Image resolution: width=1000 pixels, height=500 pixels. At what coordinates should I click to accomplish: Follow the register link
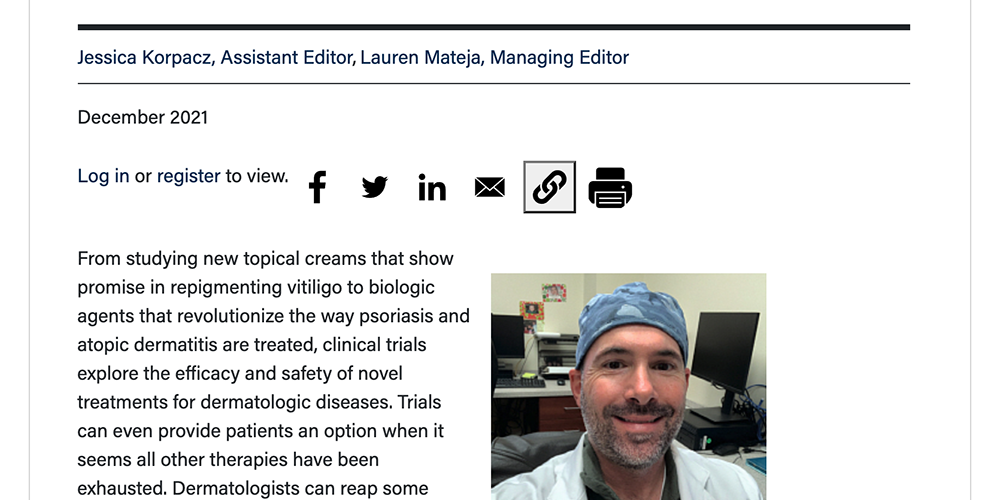pos(188,176)
